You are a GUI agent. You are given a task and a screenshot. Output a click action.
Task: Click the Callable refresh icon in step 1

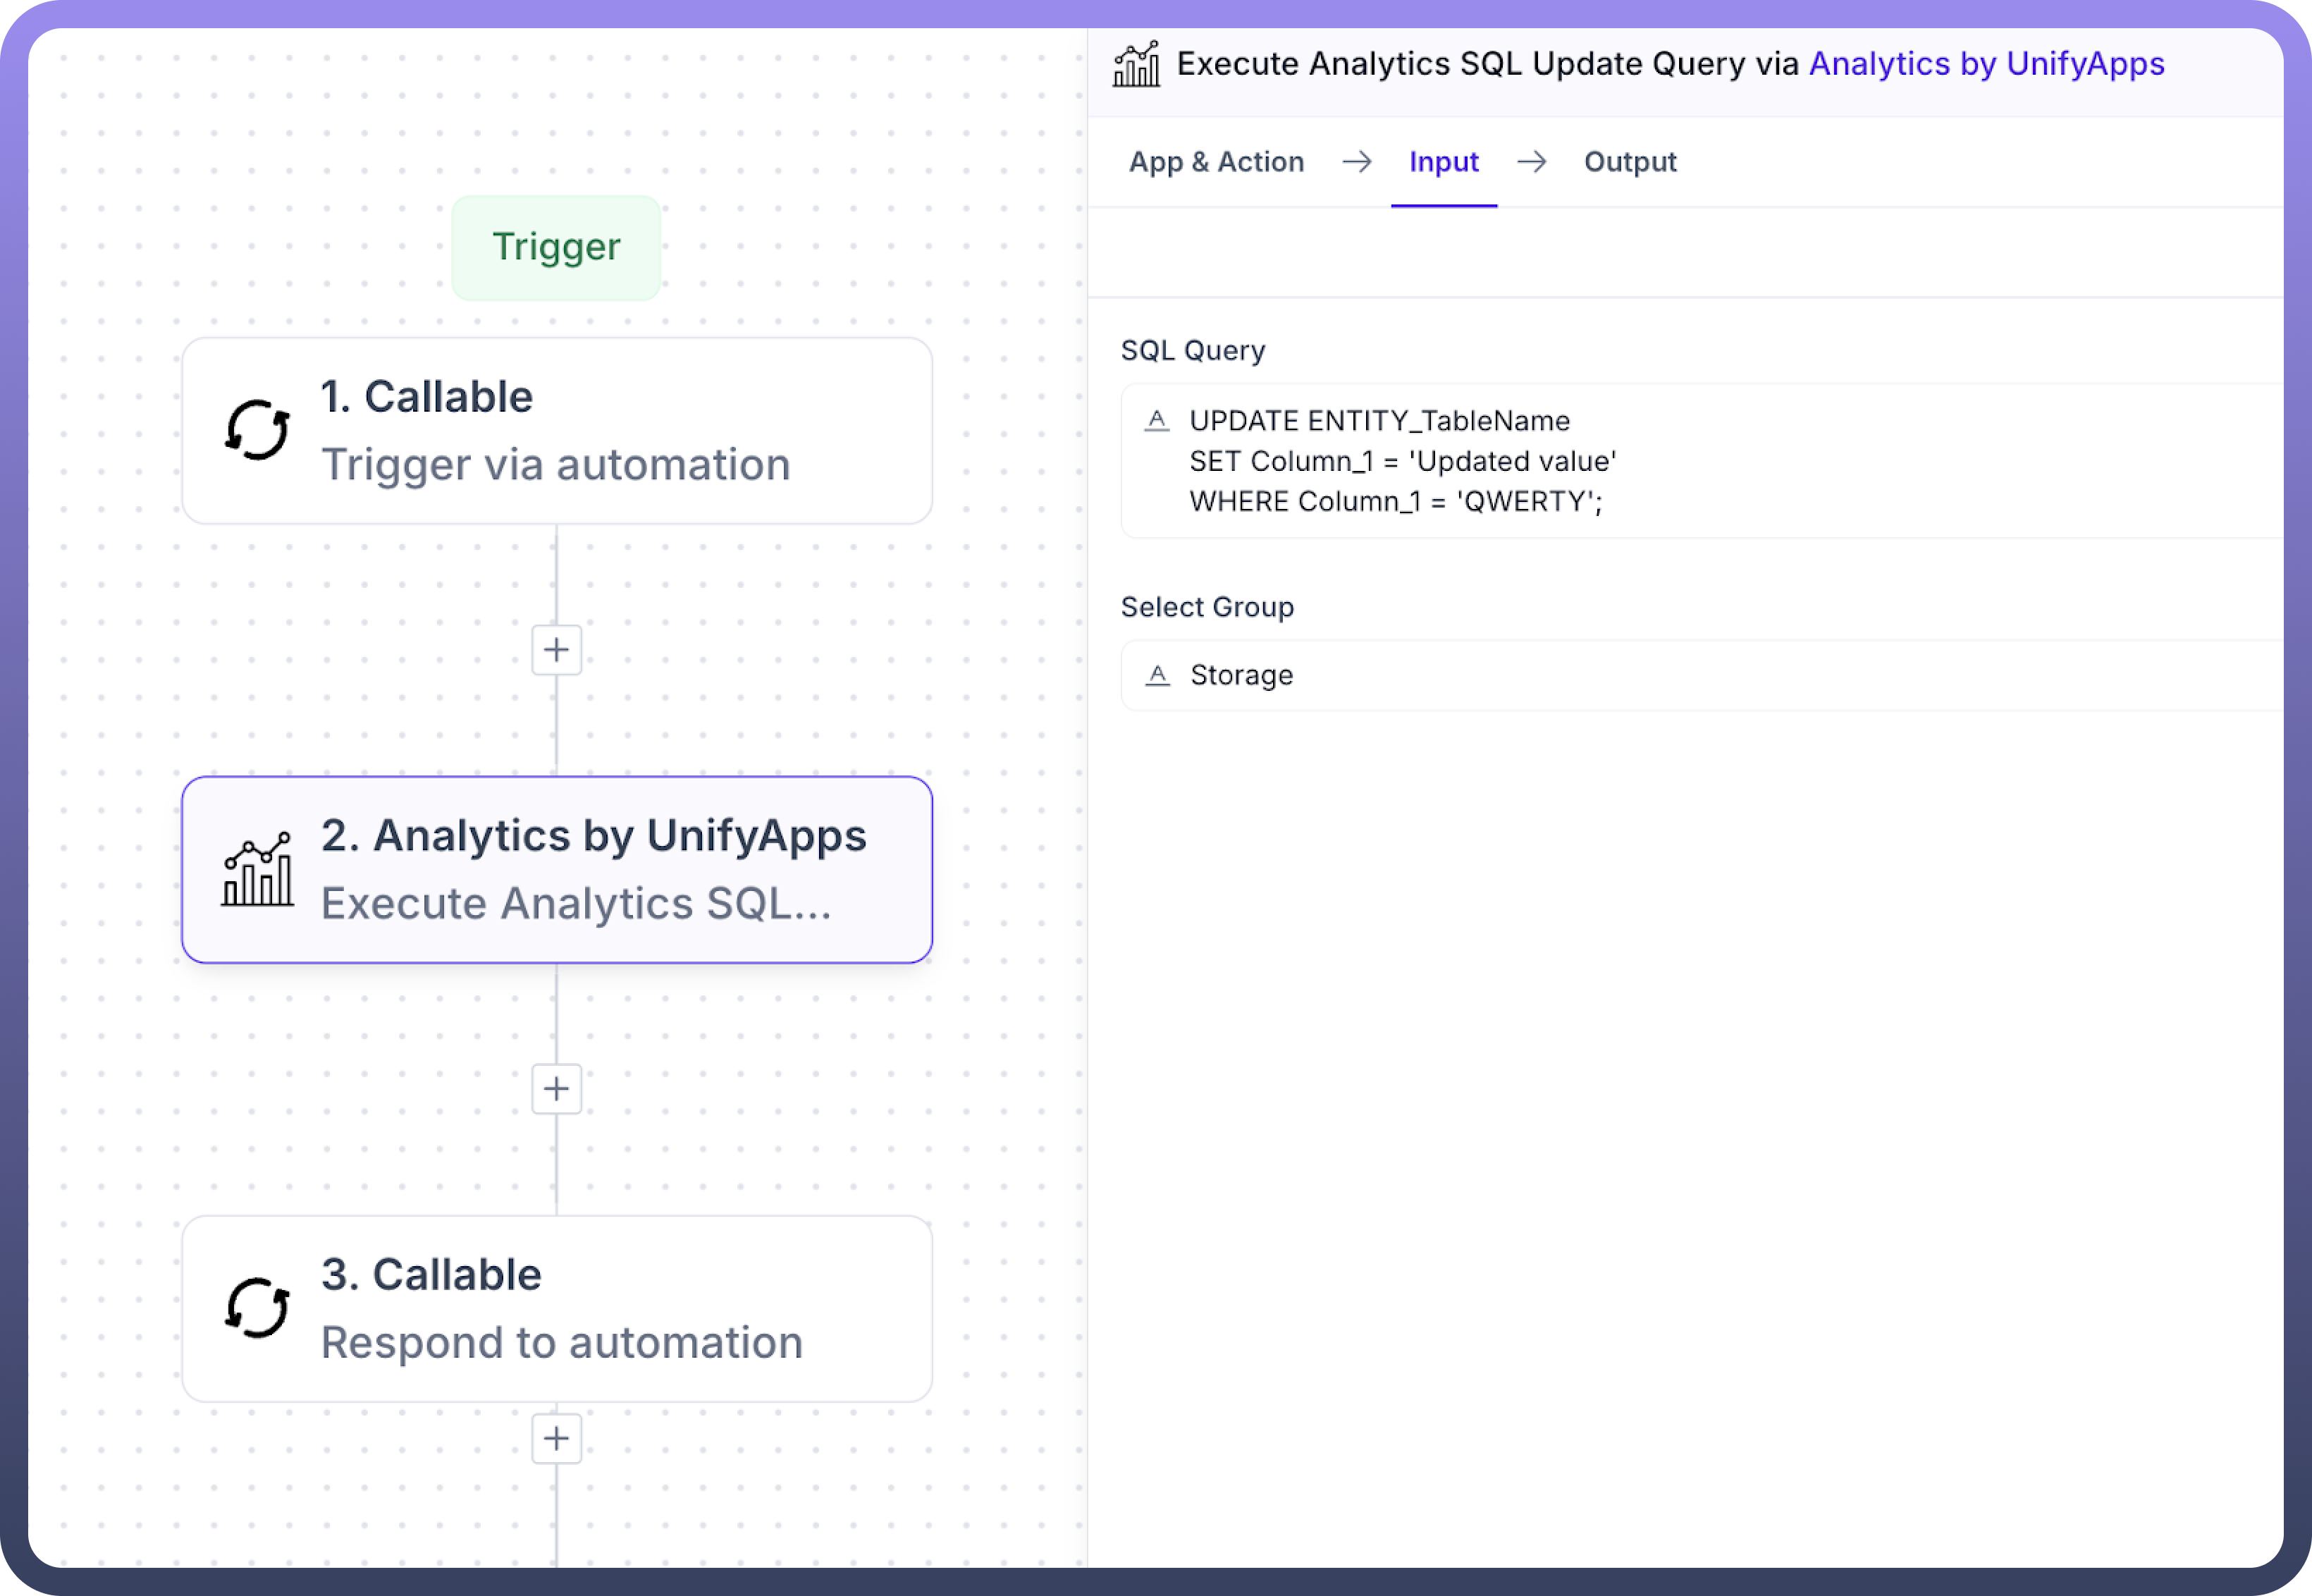[257, 430]
